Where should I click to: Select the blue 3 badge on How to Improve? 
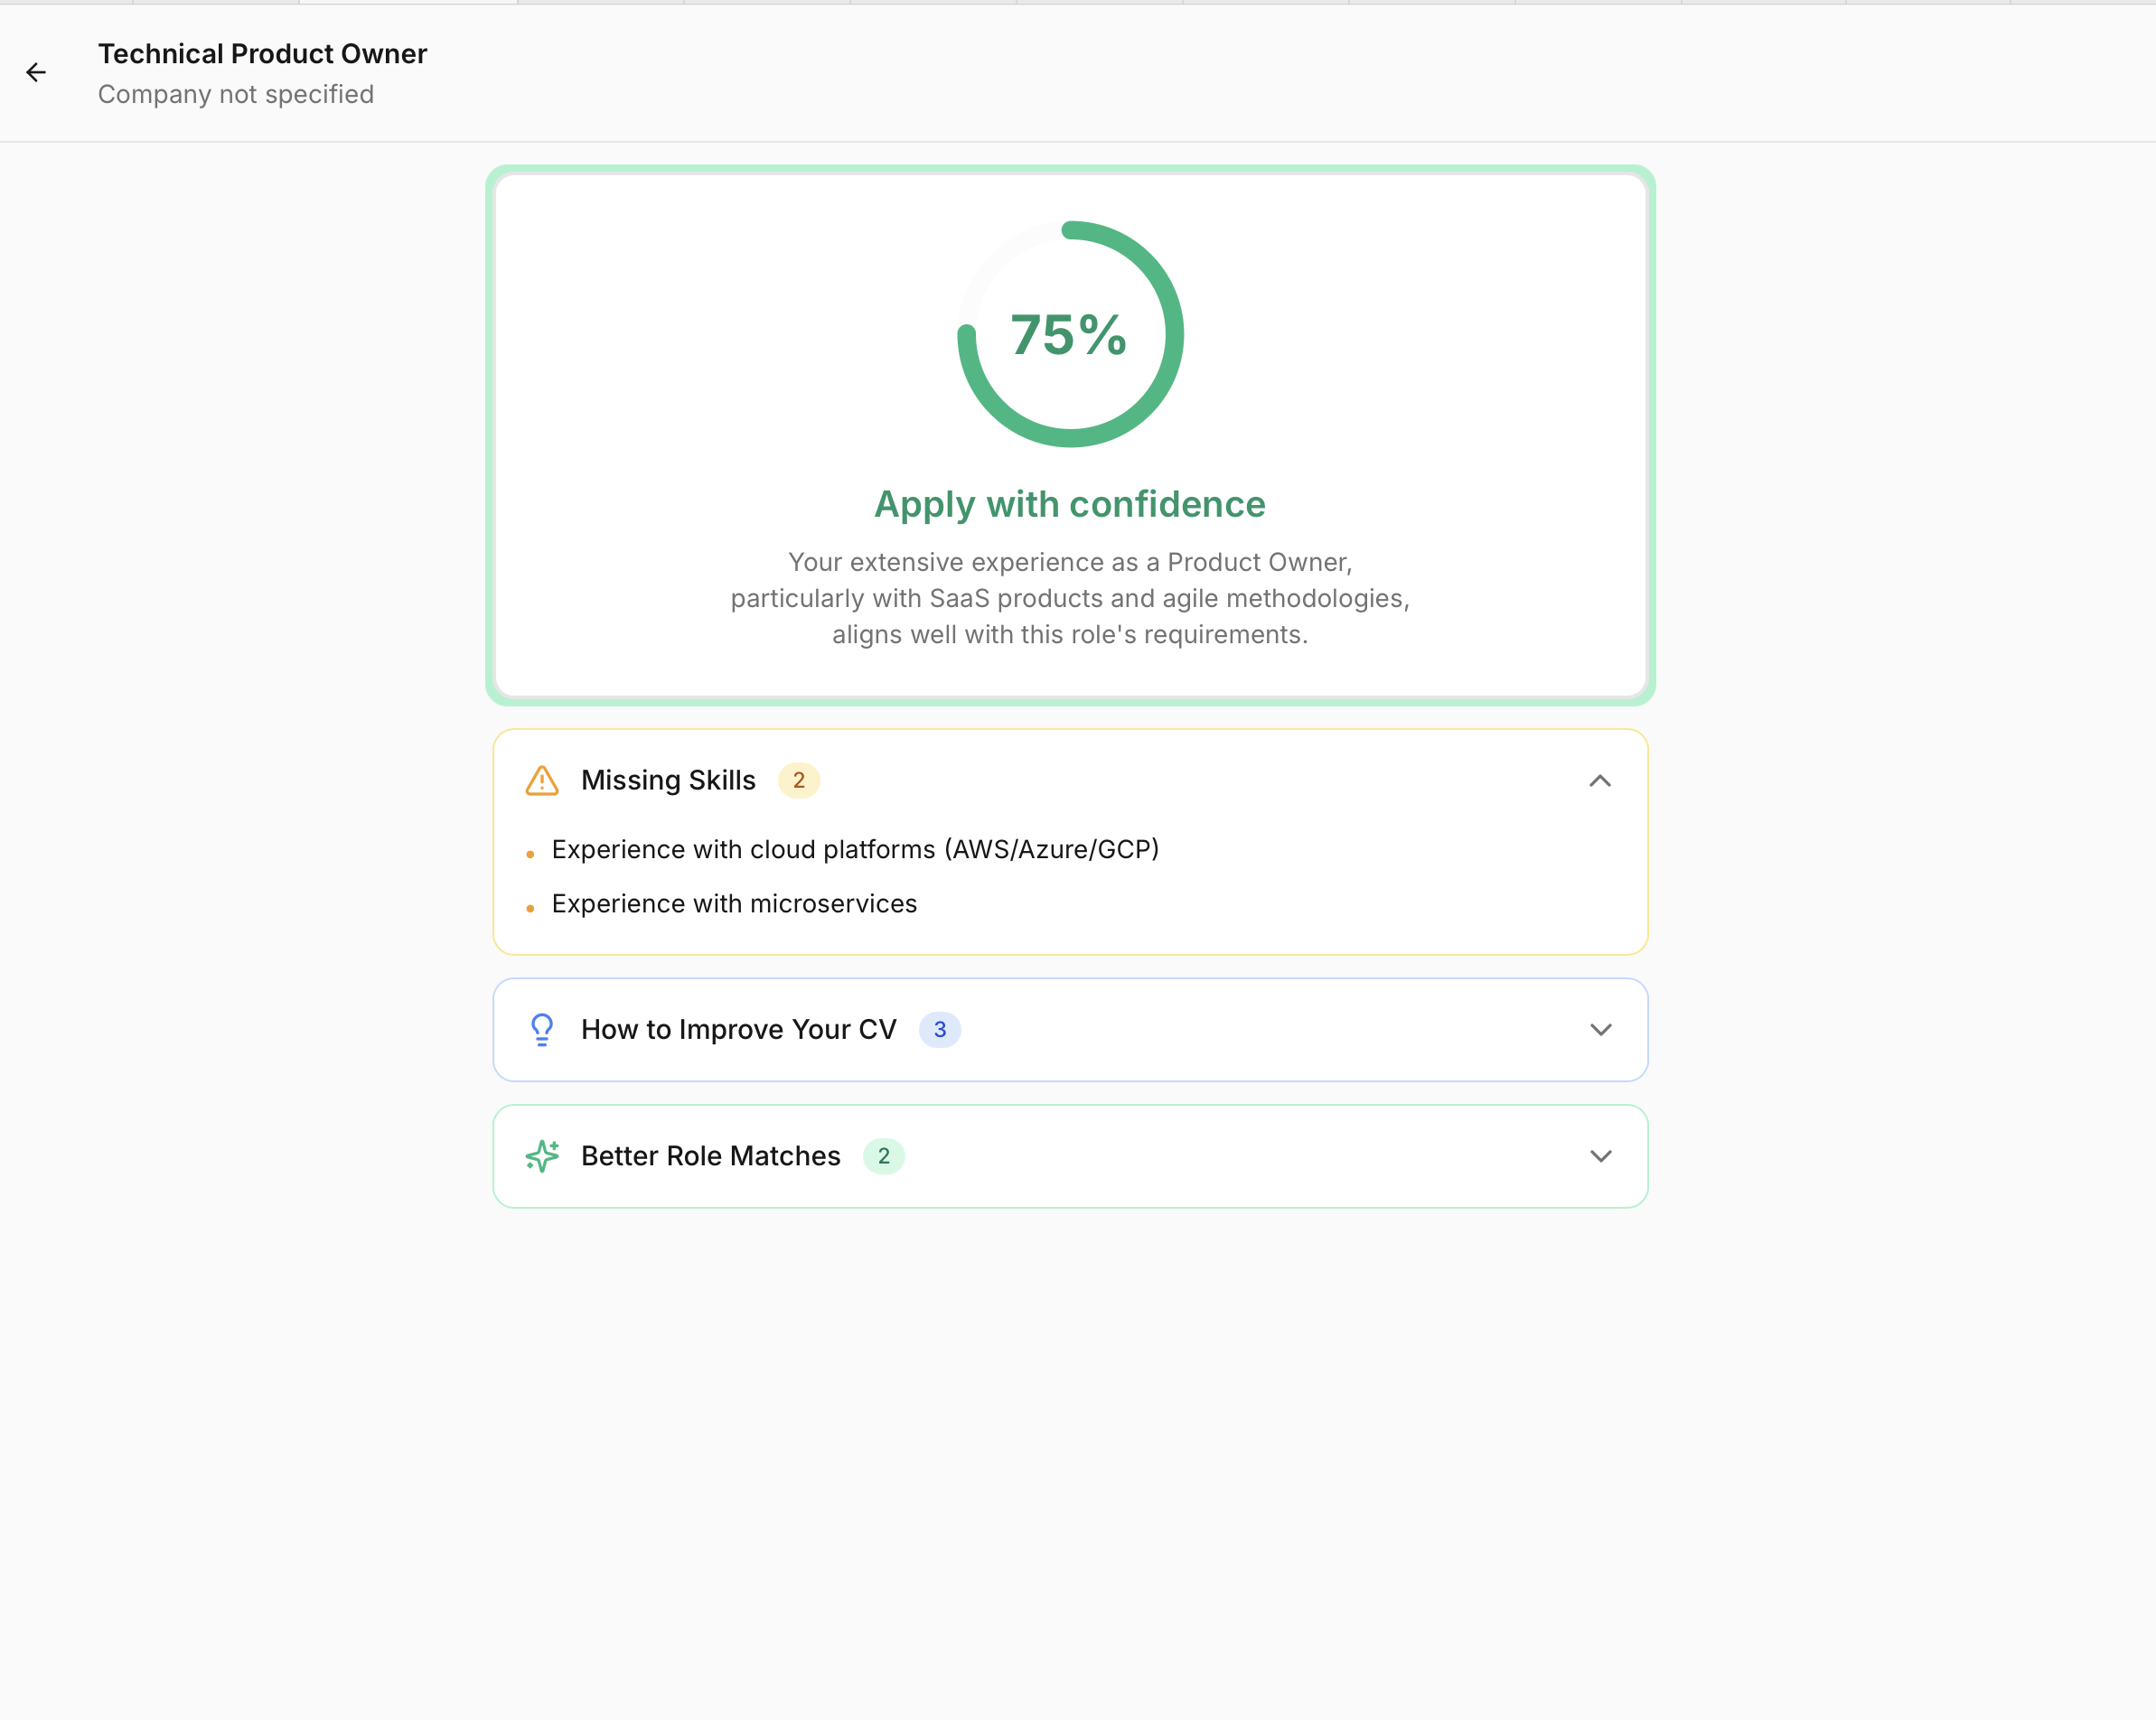939,1028
